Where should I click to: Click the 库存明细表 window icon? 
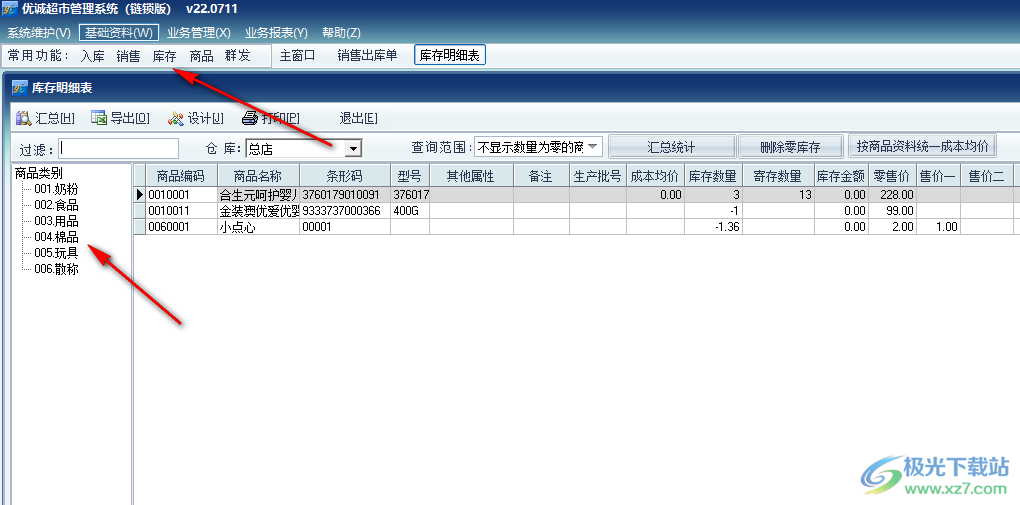pyautogui.click(x=20, y=88)
